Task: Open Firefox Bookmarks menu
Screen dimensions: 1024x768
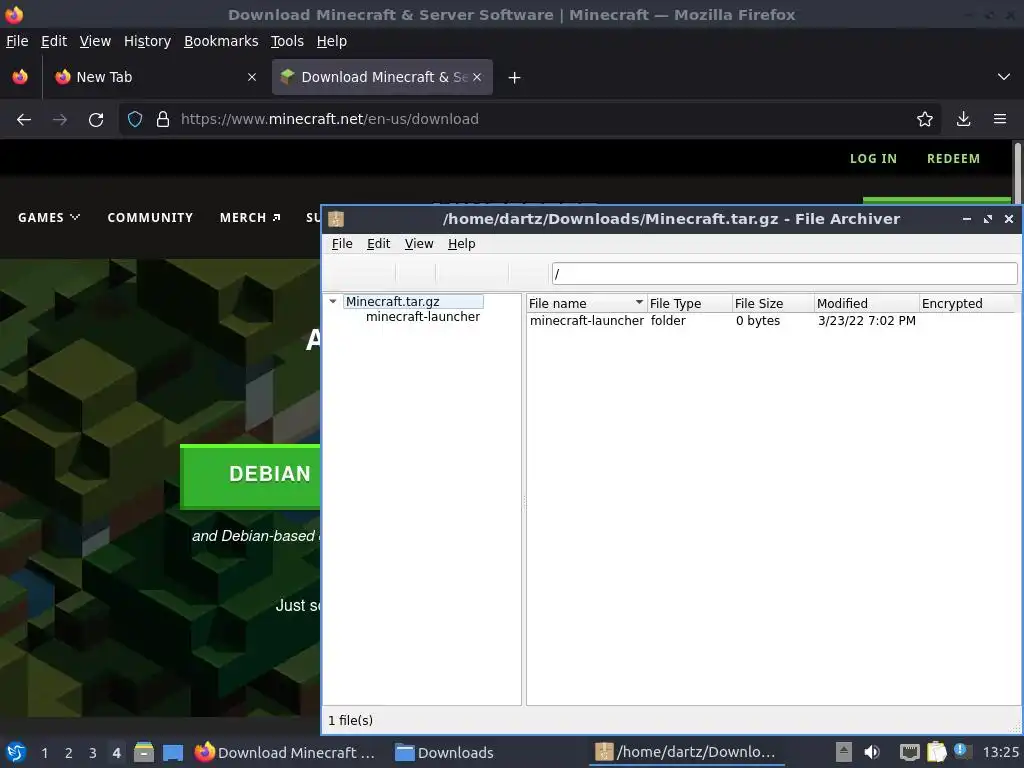Action: pos(221,41)
